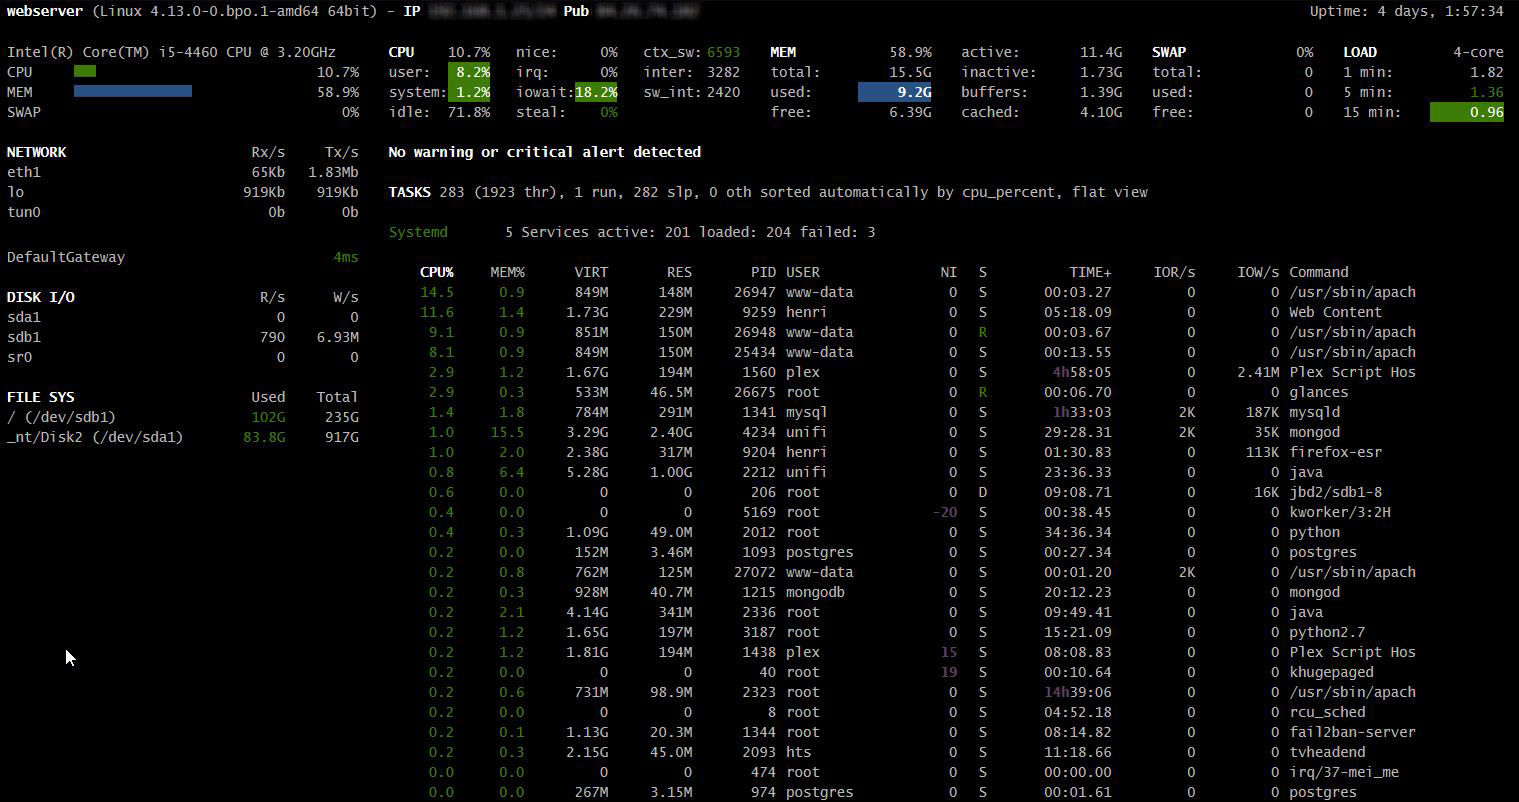Click the highlighted iowait 18.2% value

596,92
